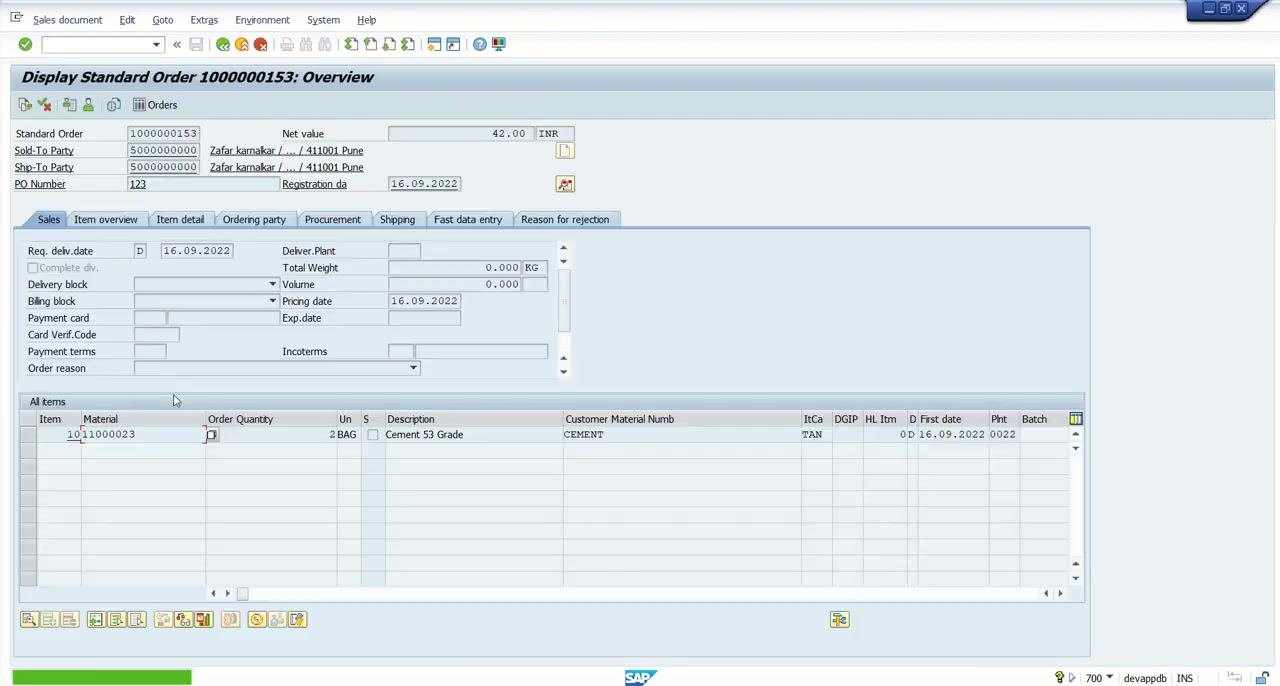Image resolution: width=1280 pixels, height=686 pixels.
Task: Click the item conditions pricing icon
Action: click(x=257, y=620)
